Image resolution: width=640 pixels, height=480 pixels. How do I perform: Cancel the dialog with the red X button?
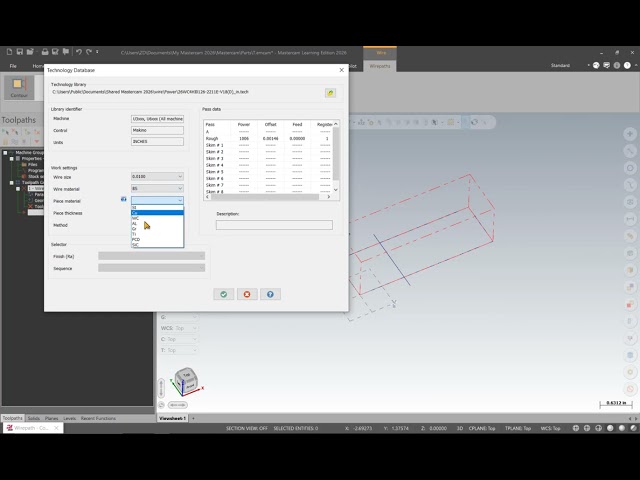click(247, 294)
